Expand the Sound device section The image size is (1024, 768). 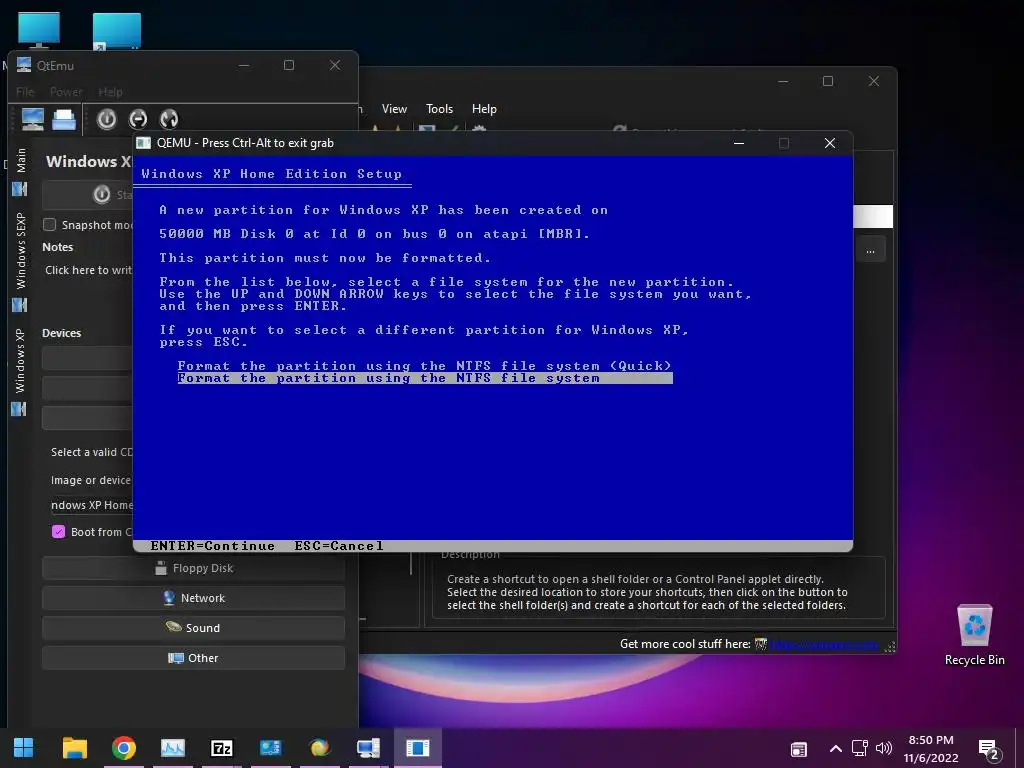(193, 628)
